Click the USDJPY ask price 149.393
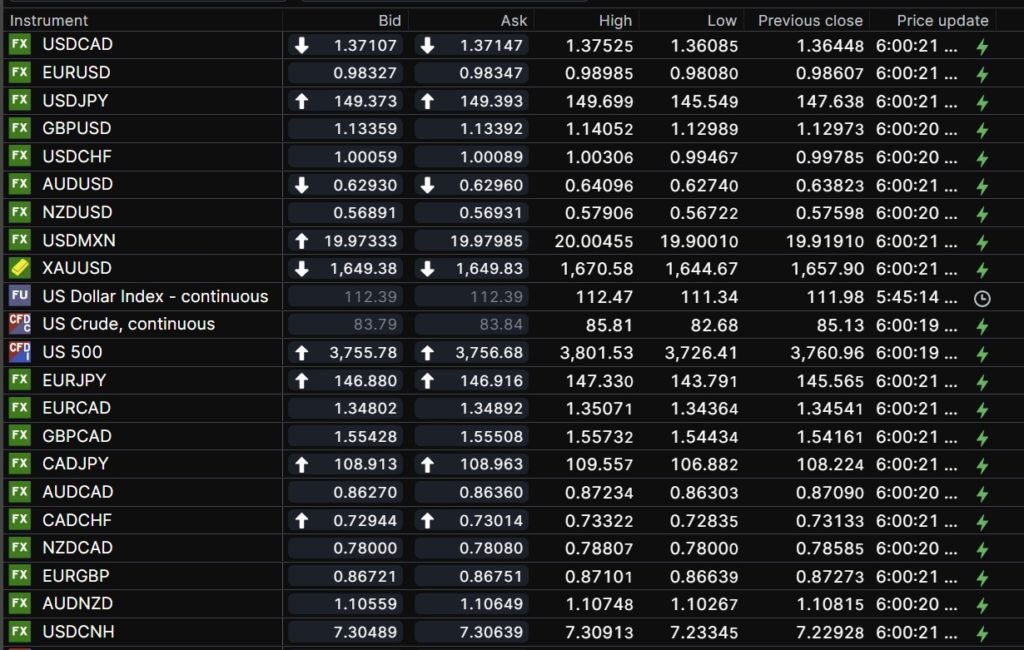This screenshot has width=1024, height=650. (x=492, y=101)
